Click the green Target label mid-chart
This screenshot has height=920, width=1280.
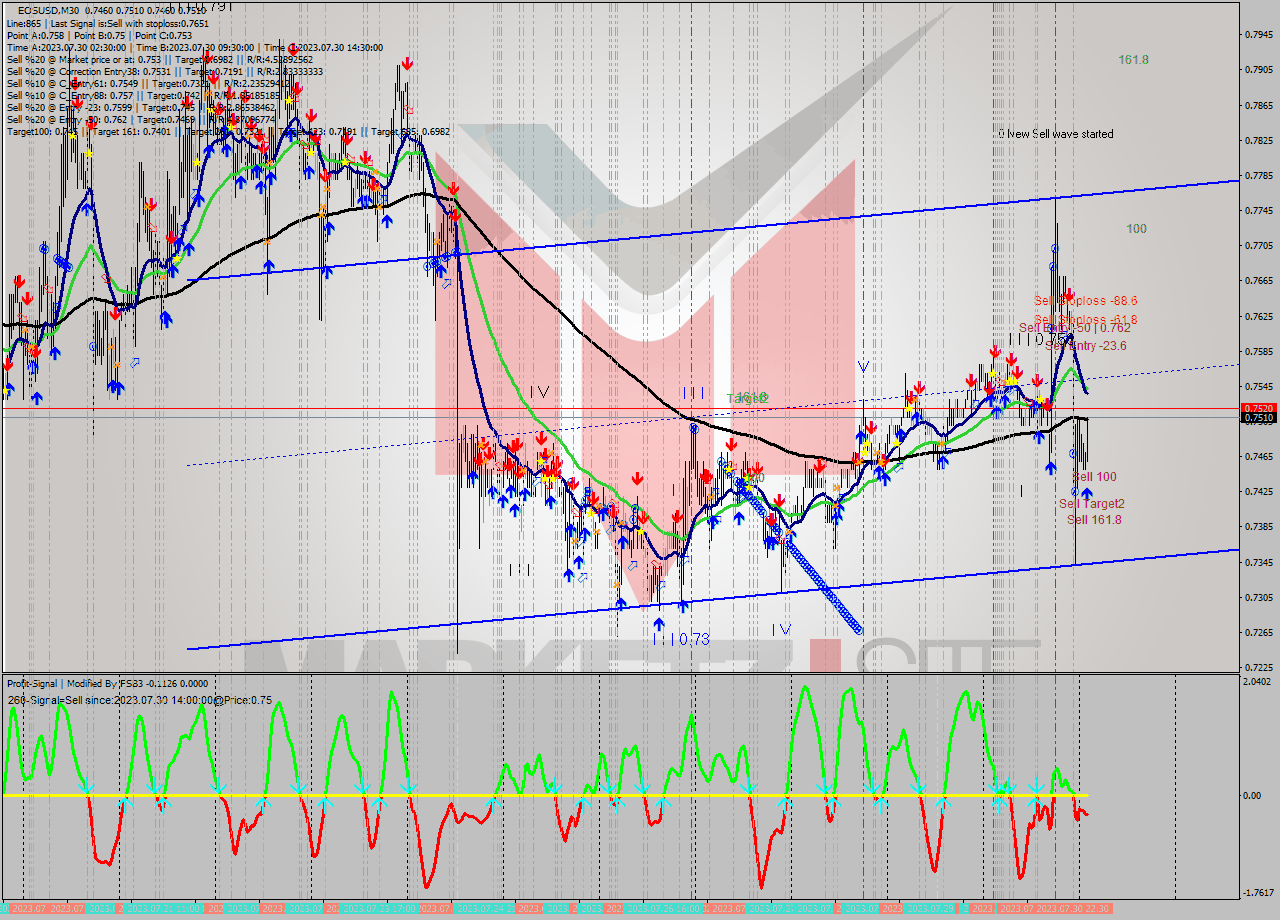[746, 397]
